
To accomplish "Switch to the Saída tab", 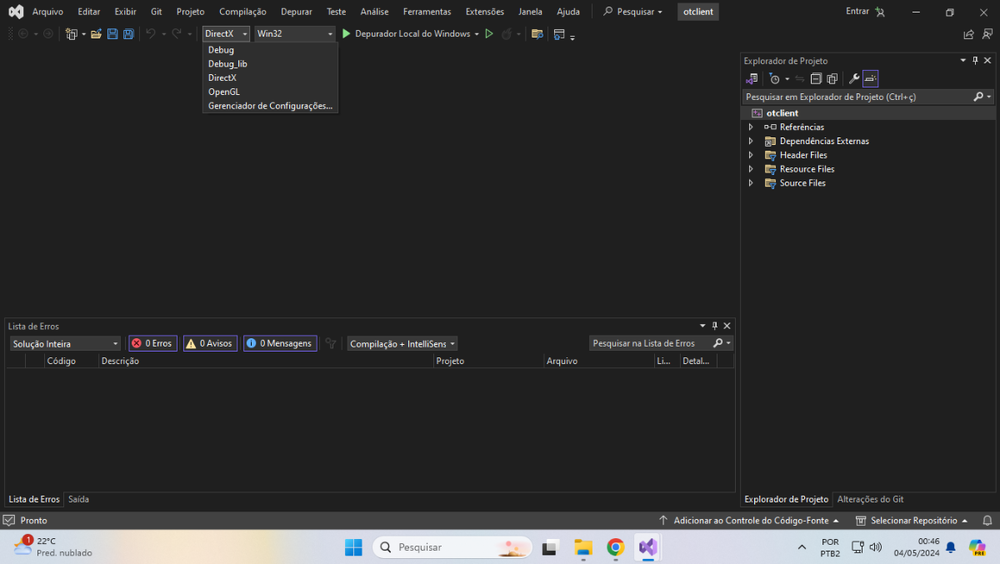I will click(x=78, y=499).
